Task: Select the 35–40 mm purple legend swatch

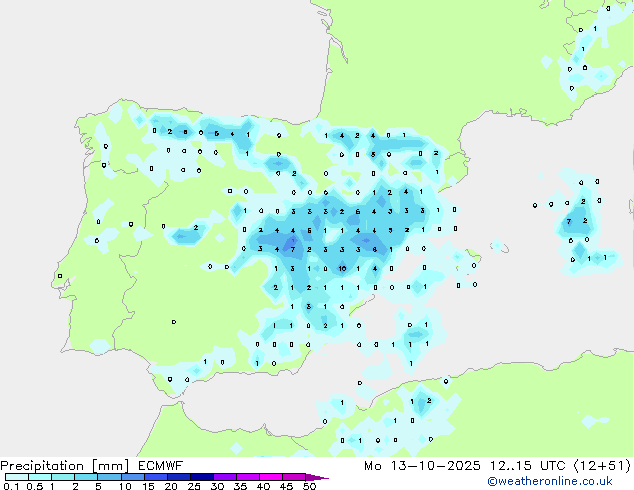Action: tap(247, 477)
